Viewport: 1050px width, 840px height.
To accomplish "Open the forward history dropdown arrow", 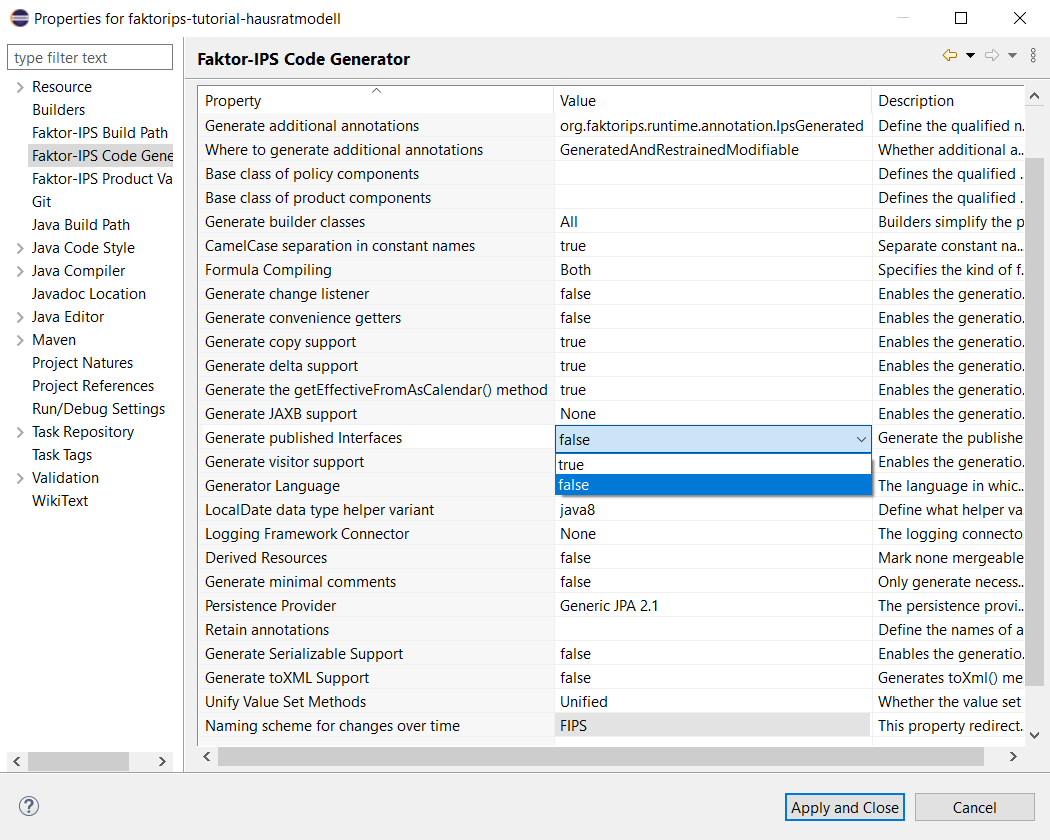I will [x=1012, y=56].
